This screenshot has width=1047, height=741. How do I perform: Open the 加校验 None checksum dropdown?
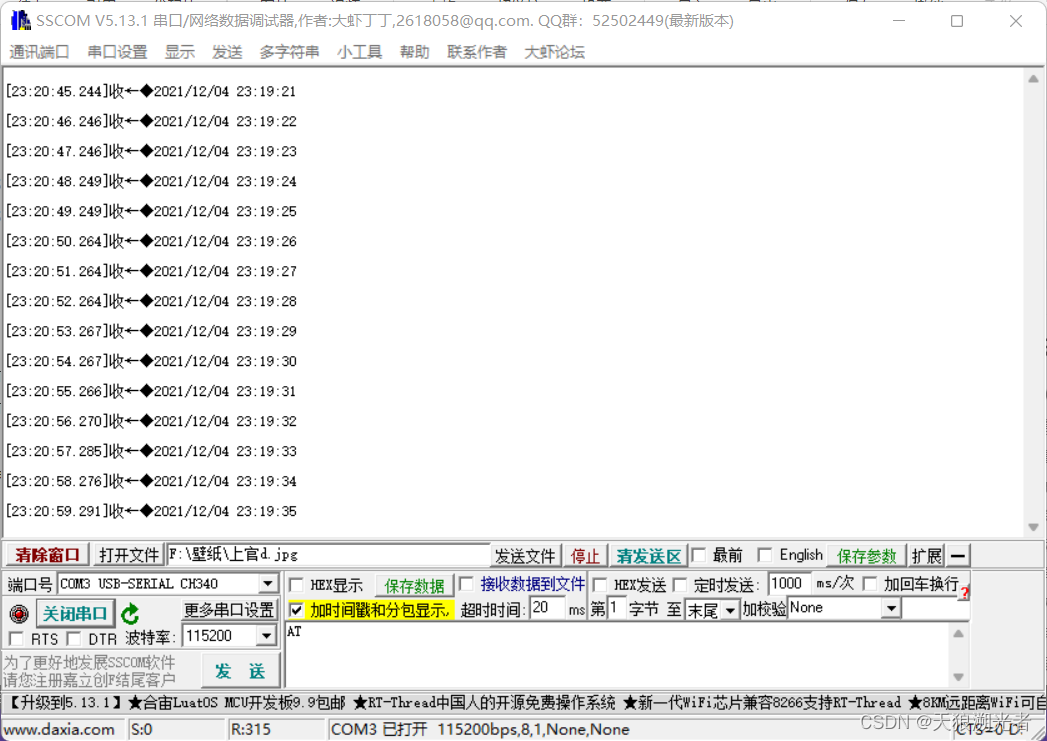click(889, 608)
